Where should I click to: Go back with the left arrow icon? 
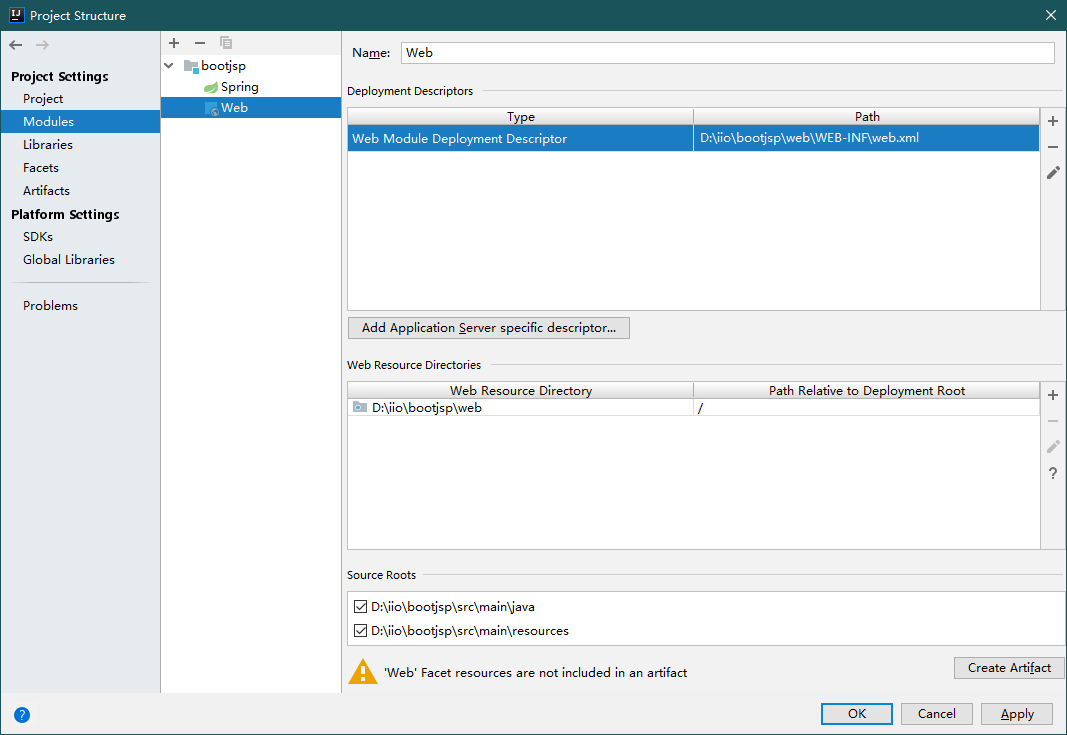[16, 45]
